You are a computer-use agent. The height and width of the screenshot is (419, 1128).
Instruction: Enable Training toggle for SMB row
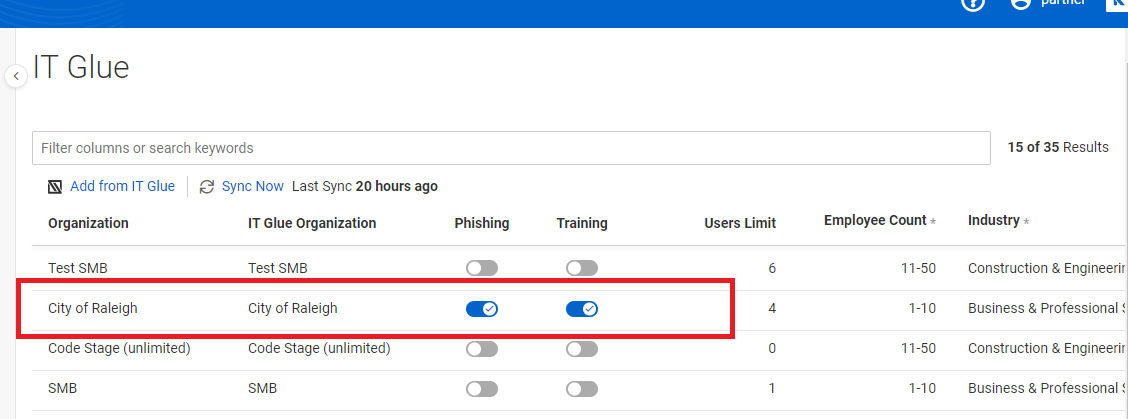pyautogui.click(x=582, y=389)
